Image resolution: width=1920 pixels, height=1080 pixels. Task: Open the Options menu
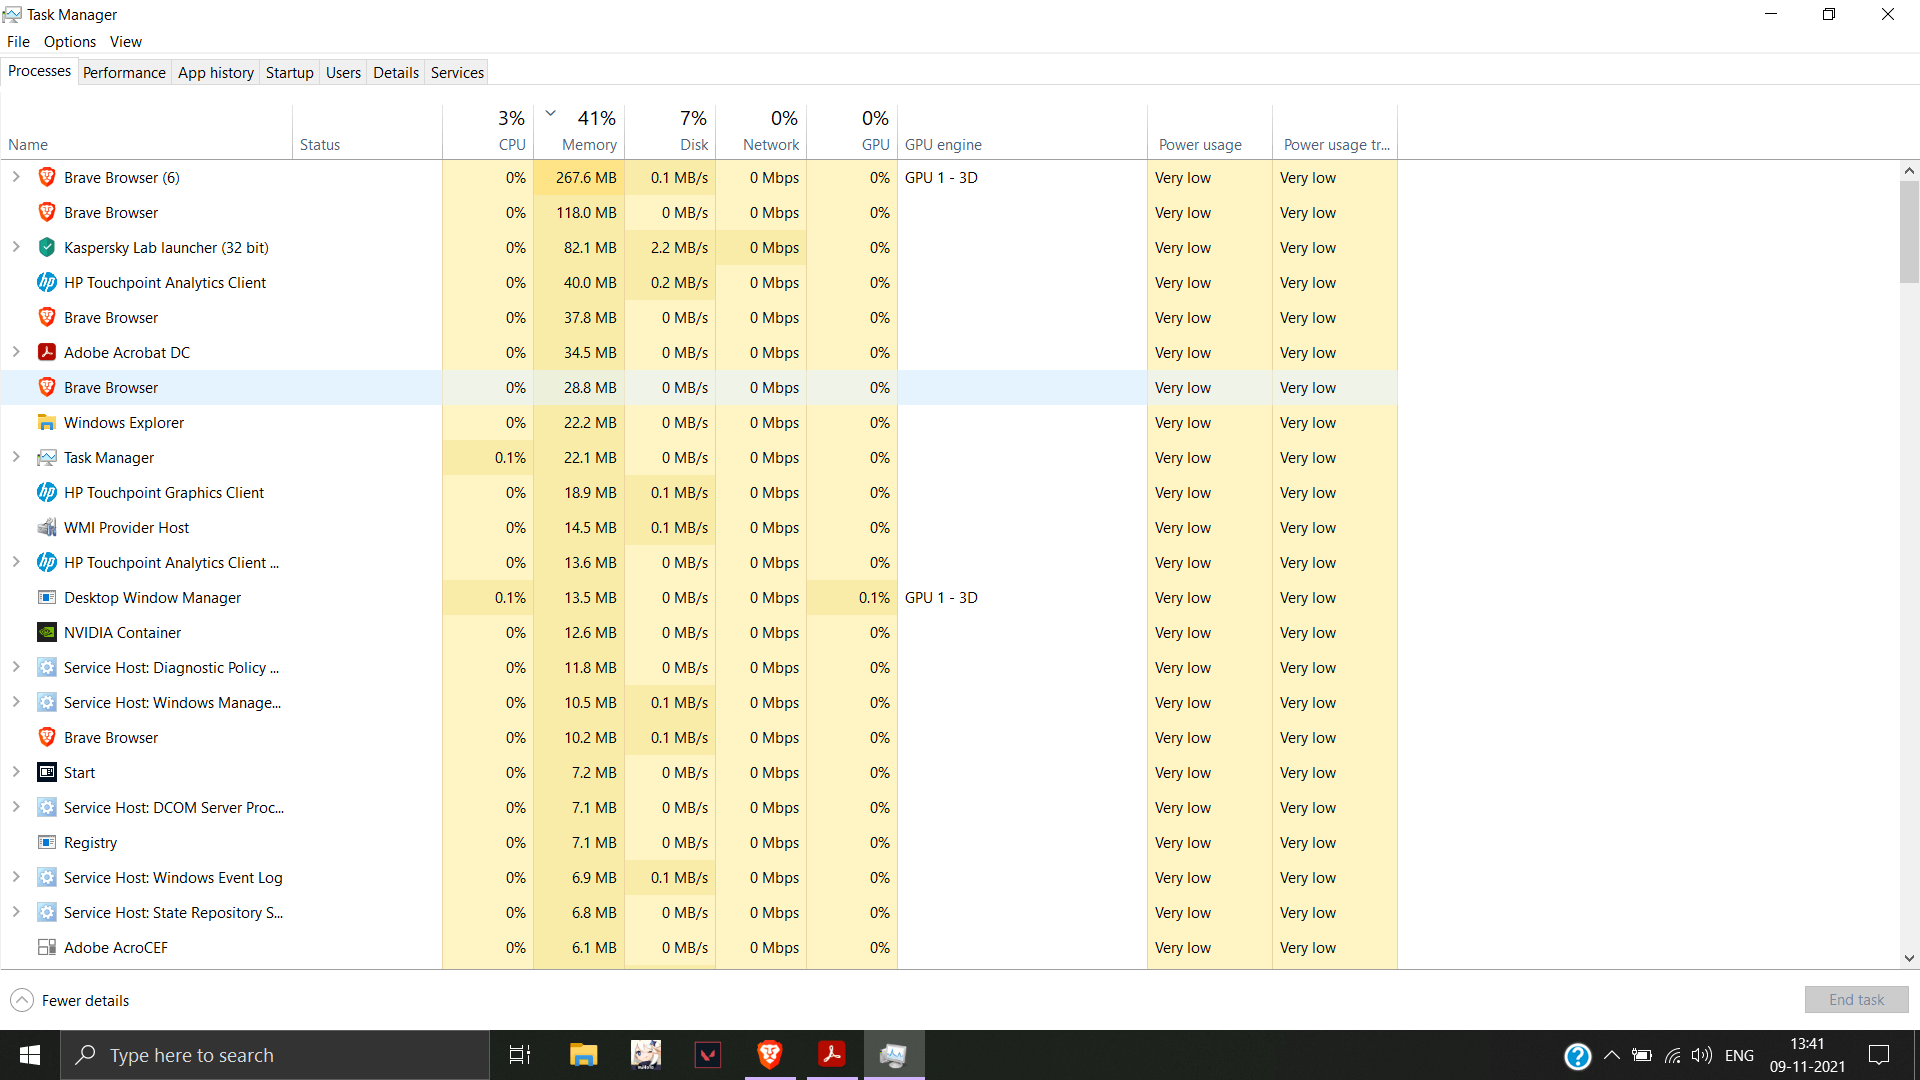70,41
